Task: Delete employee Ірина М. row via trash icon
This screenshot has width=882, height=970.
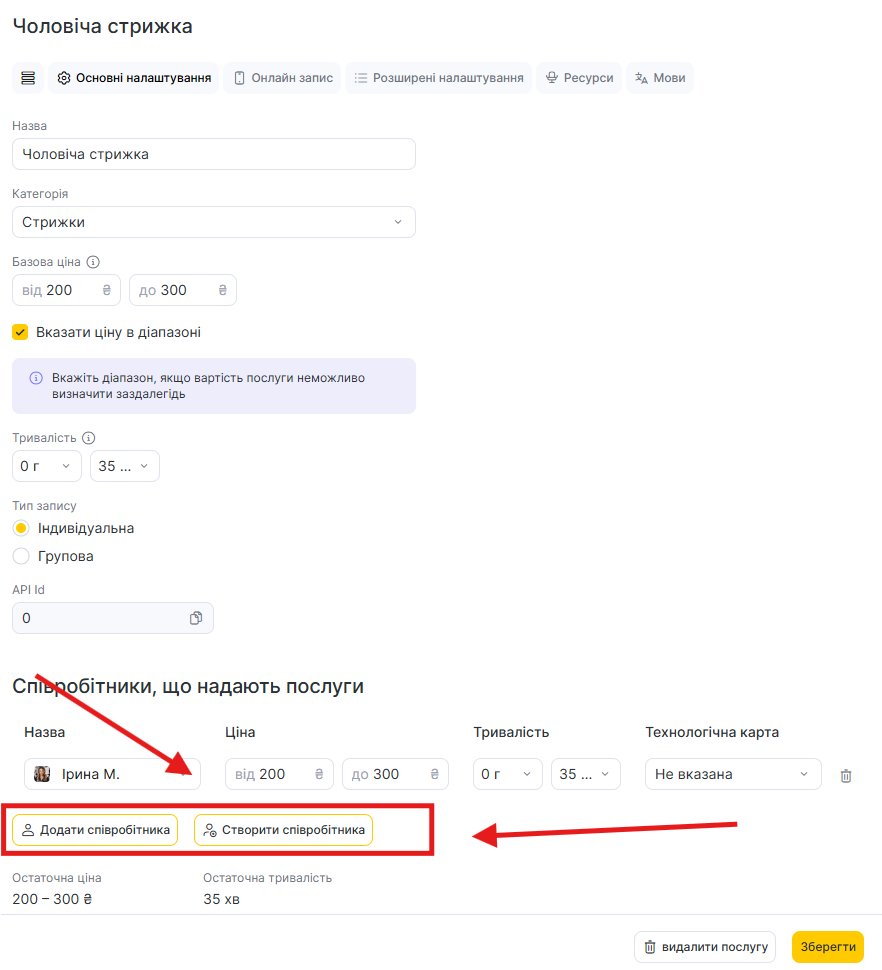Action: [x=846, y=775]
